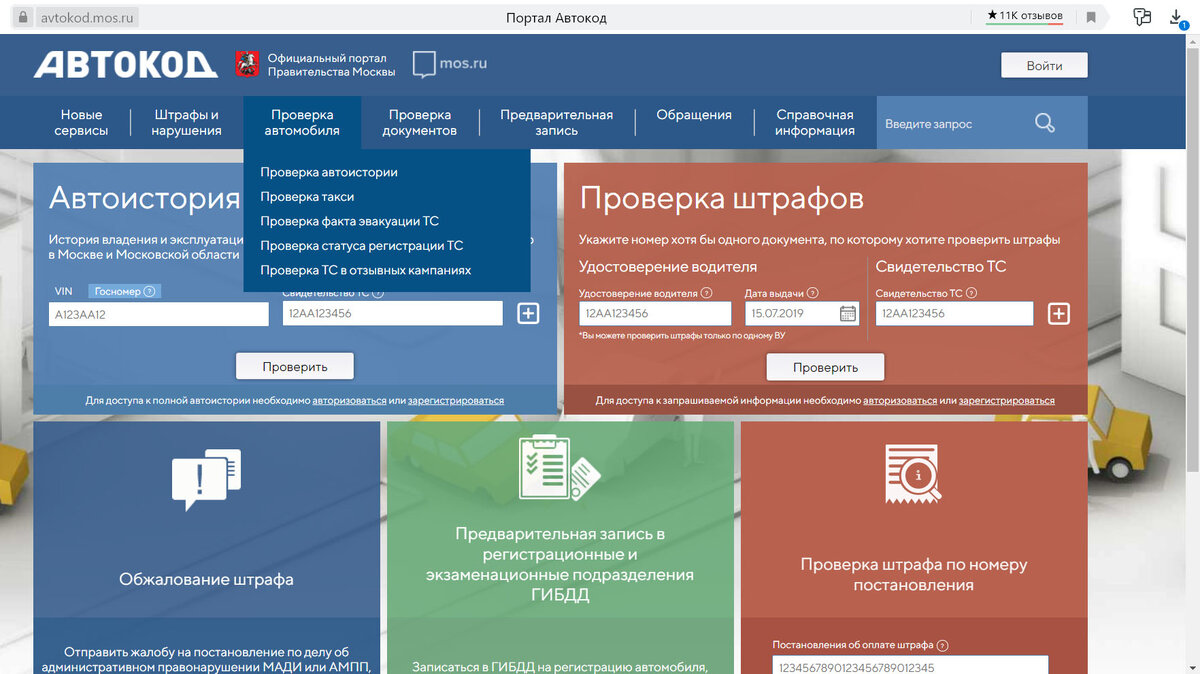The height and width of the screenshot is (674, 1200).
Task: Select the Госномер toggle
Action: pos(125,292)
